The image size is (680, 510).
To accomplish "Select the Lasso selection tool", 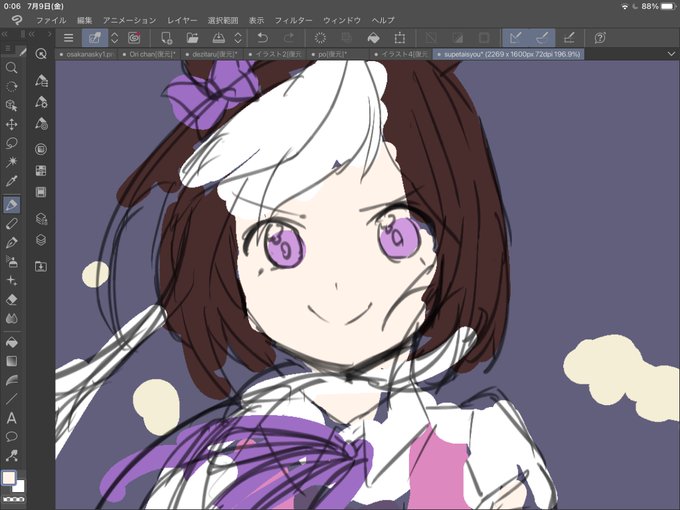I will [x=12, y=143].
